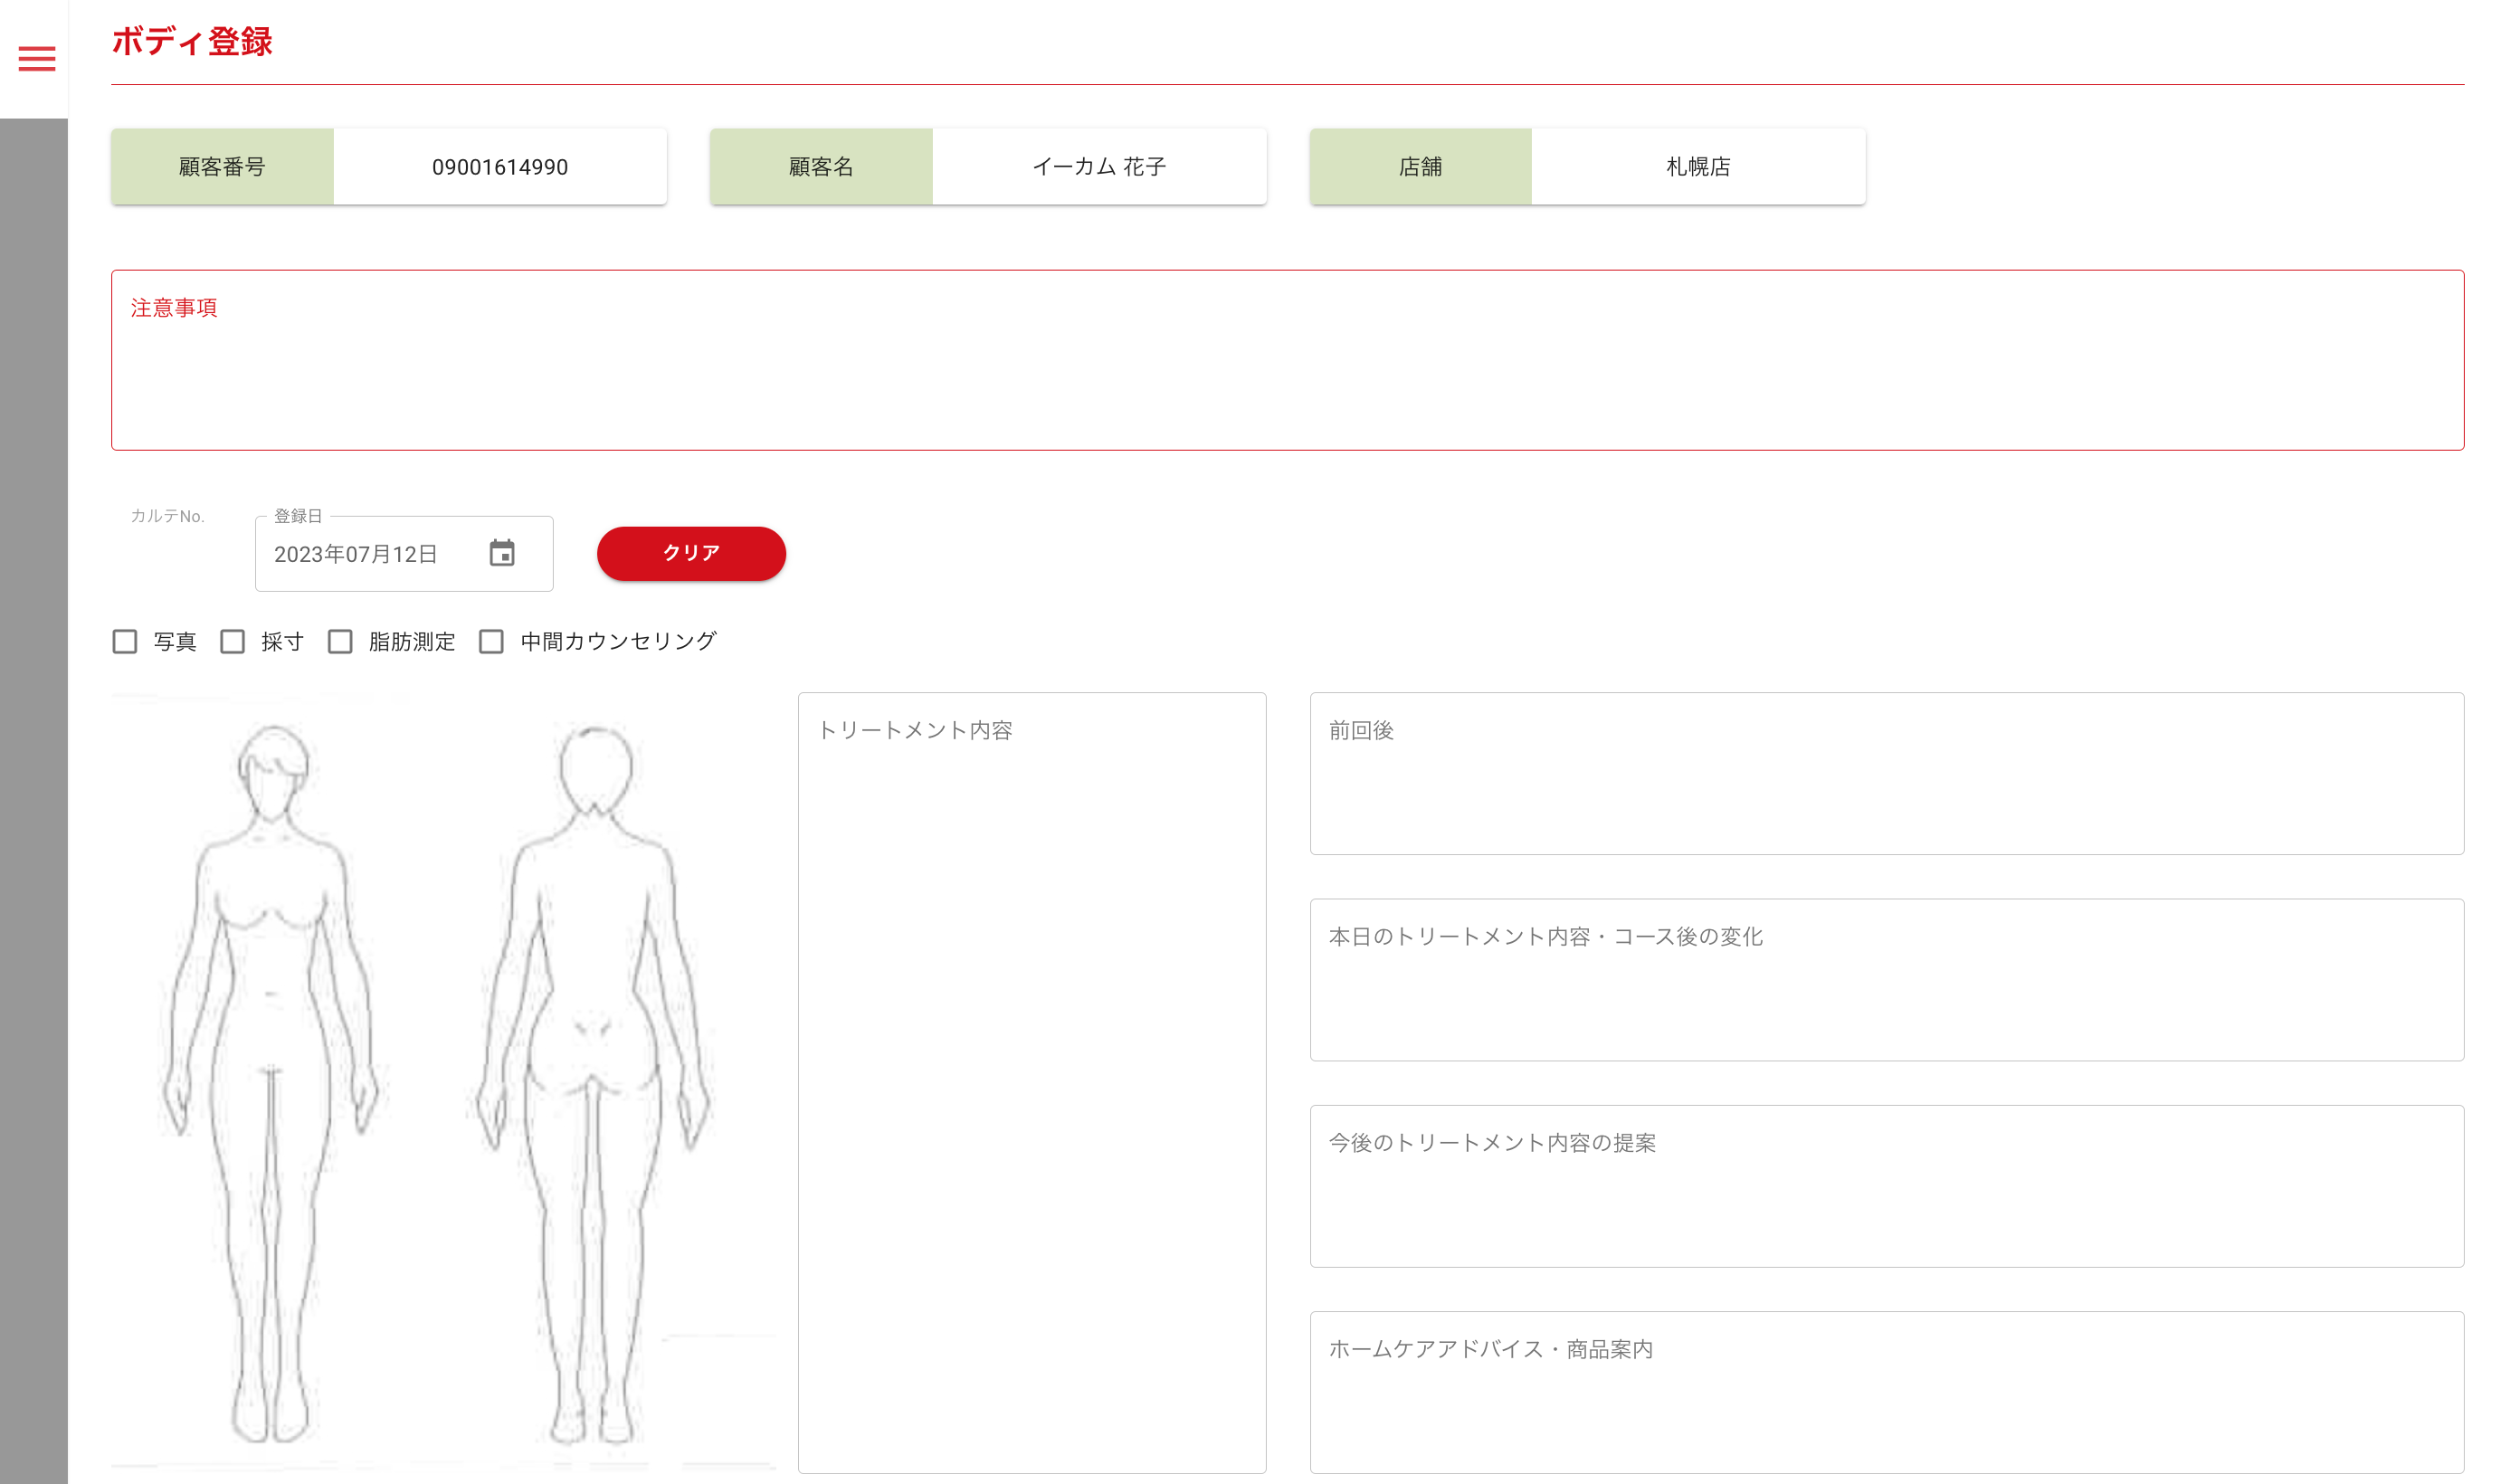
Task: Open the calendar date picker icon
Action: point(502,553)
